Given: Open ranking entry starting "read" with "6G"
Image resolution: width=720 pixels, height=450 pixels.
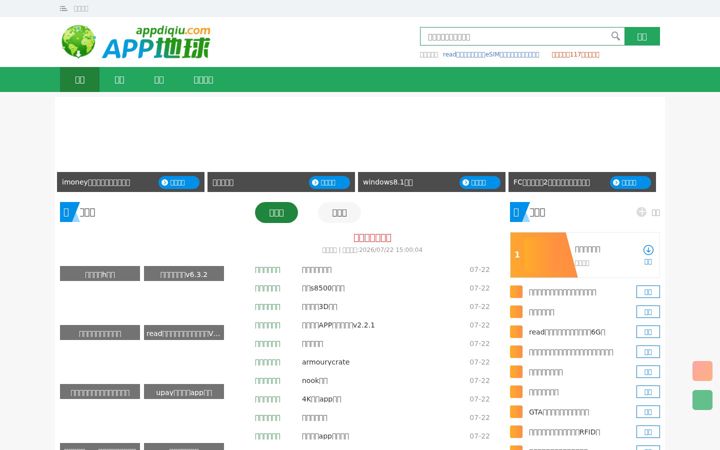Looking at the screenshot, I should [x=567, y=332].
